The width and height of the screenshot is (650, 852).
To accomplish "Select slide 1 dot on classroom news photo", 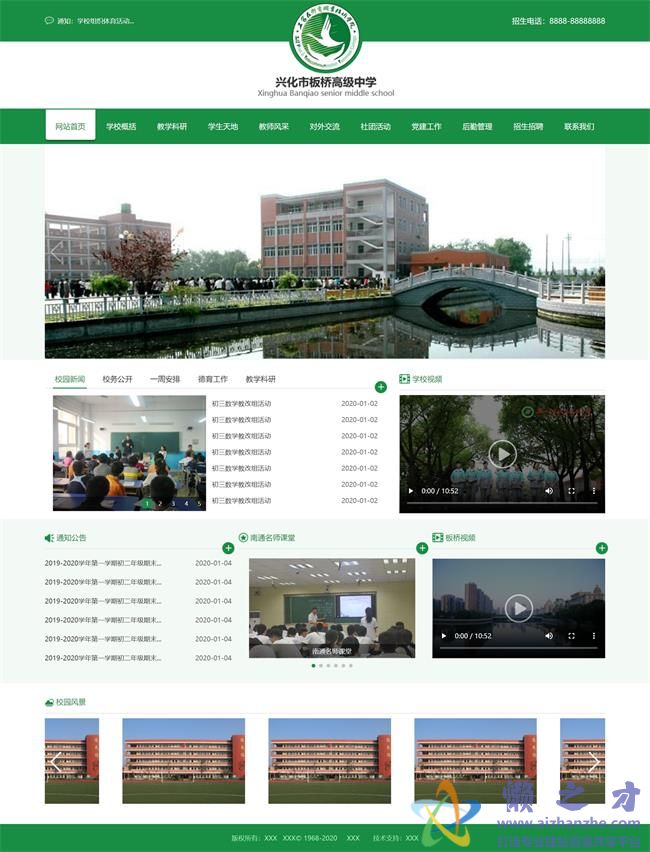I will [147, 504].
